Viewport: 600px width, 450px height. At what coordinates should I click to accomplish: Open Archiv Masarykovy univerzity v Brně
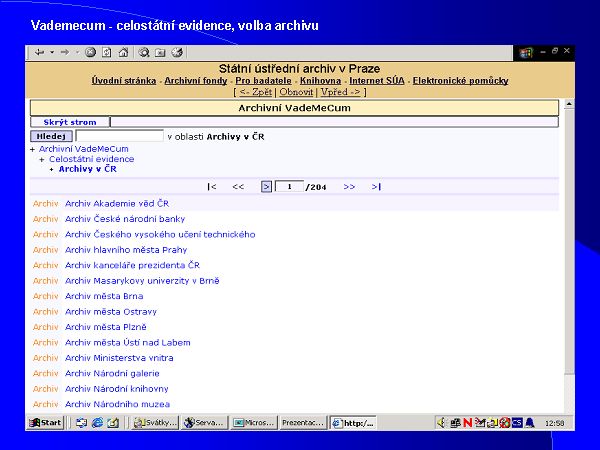click(142, 281)
